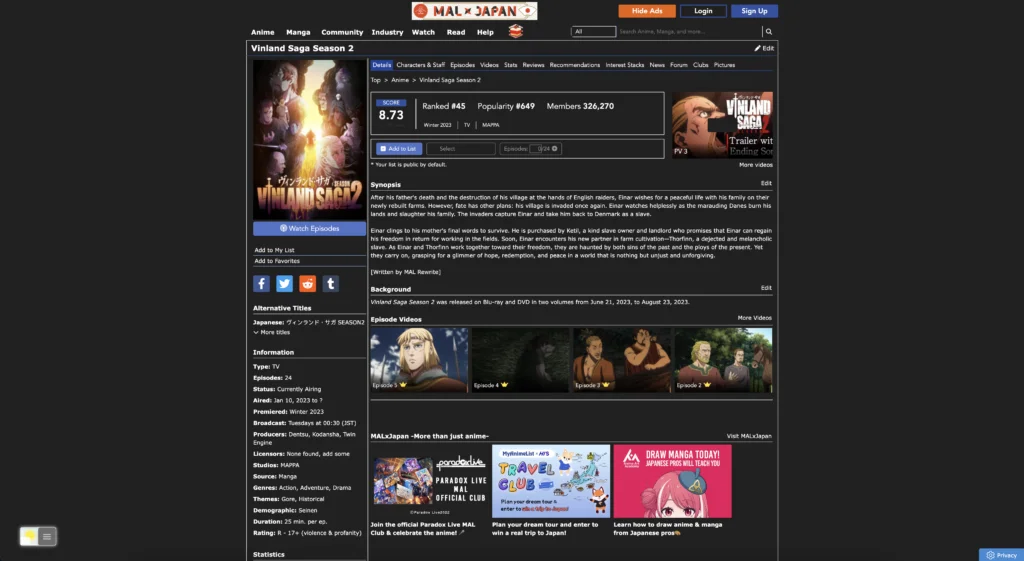Share on Twitter via the bird icon

(x=284, y=283)
